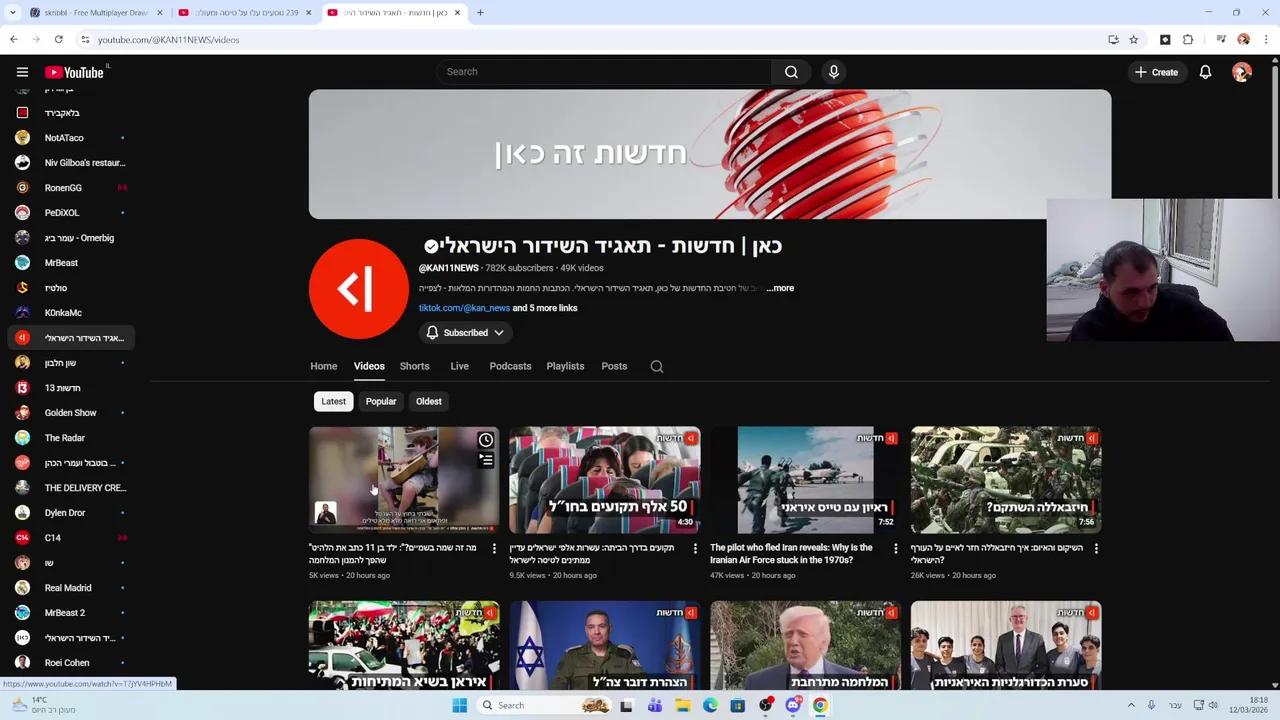This screenshot has height=720, width=1280.
Task: Open the tiktok.com/@kan_news link
Action: tap(464, 308)
